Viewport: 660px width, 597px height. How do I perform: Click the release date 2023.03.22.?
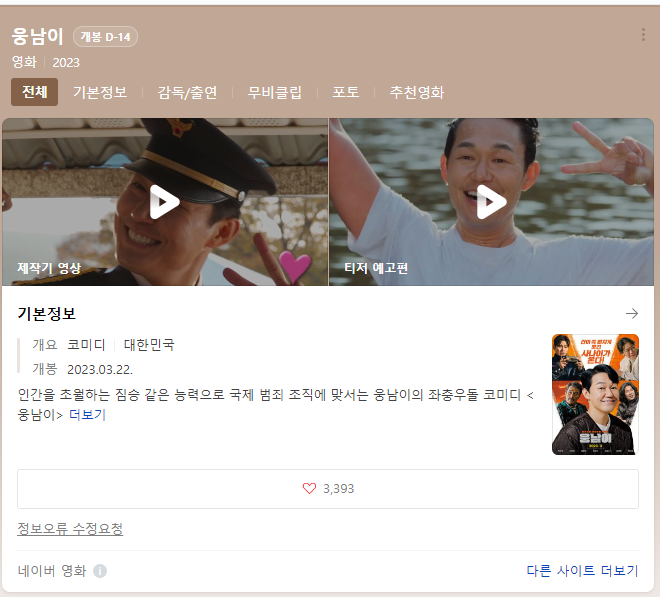tap(100, 369)
